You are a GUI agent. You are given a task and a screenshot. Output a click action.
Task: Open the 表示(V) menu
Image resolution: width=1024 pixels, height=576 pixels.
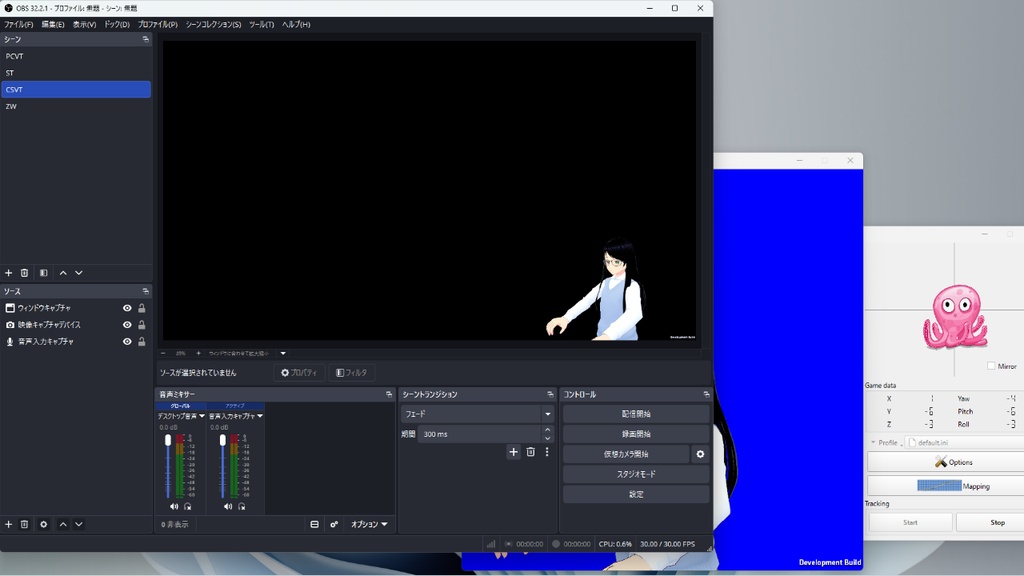click(x=84, y=24)
